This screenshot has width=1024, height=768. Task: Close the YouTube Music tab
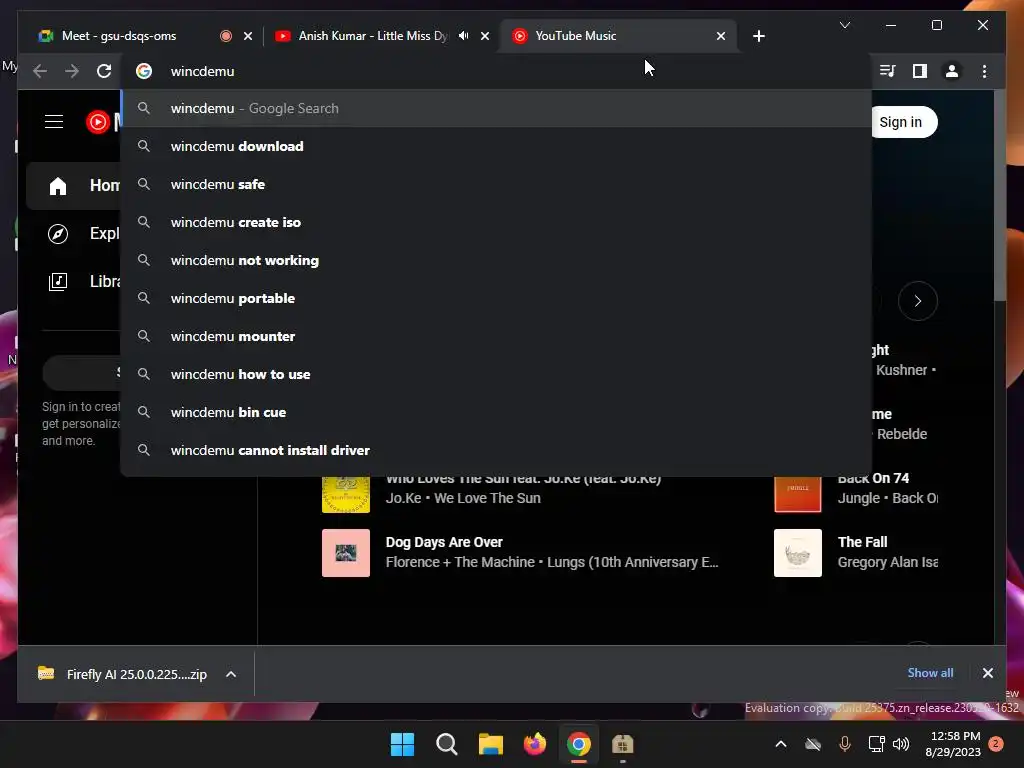(720, 36)
